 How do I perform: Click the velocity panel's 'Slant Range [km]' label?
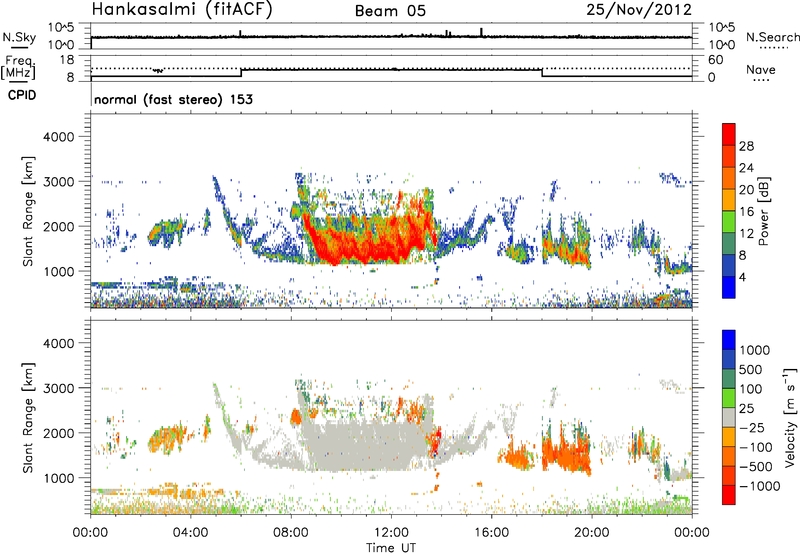[x=28, y=417]
